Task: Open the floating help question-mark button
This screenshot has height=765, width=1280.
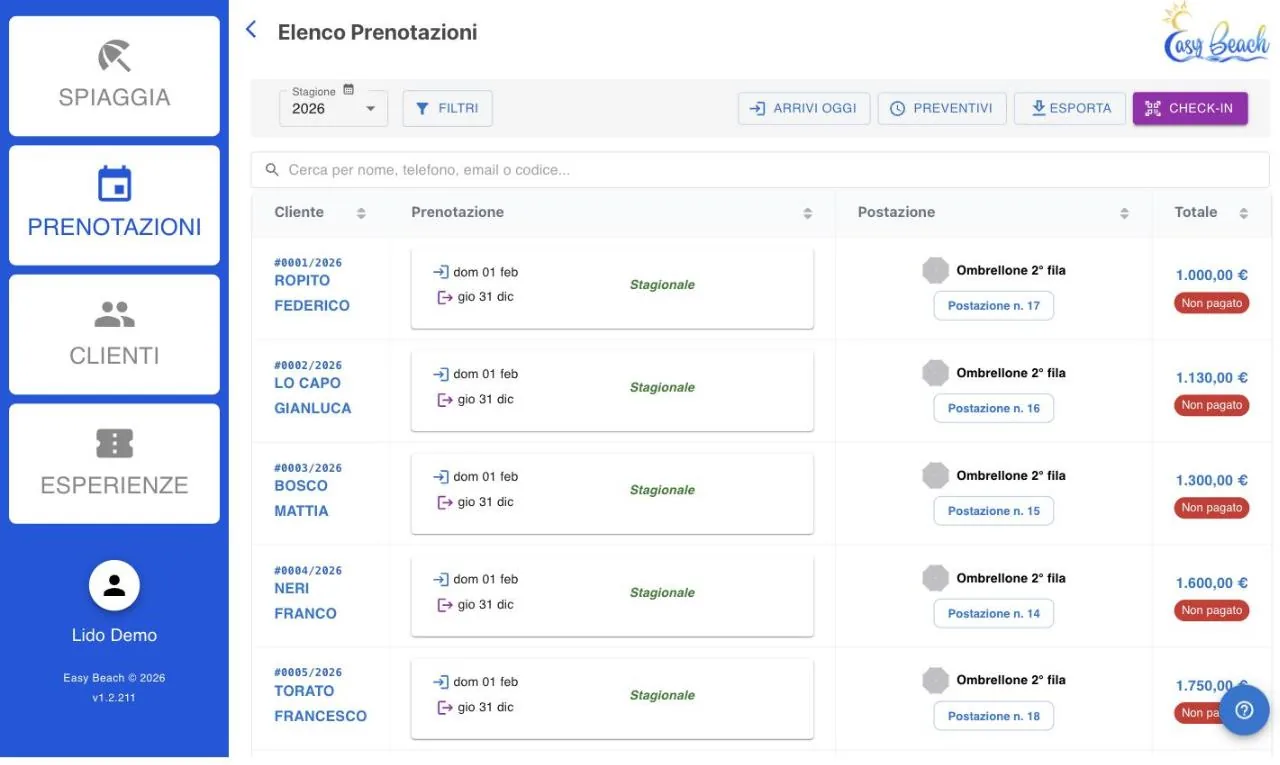Action: [x=1244, y=710]
